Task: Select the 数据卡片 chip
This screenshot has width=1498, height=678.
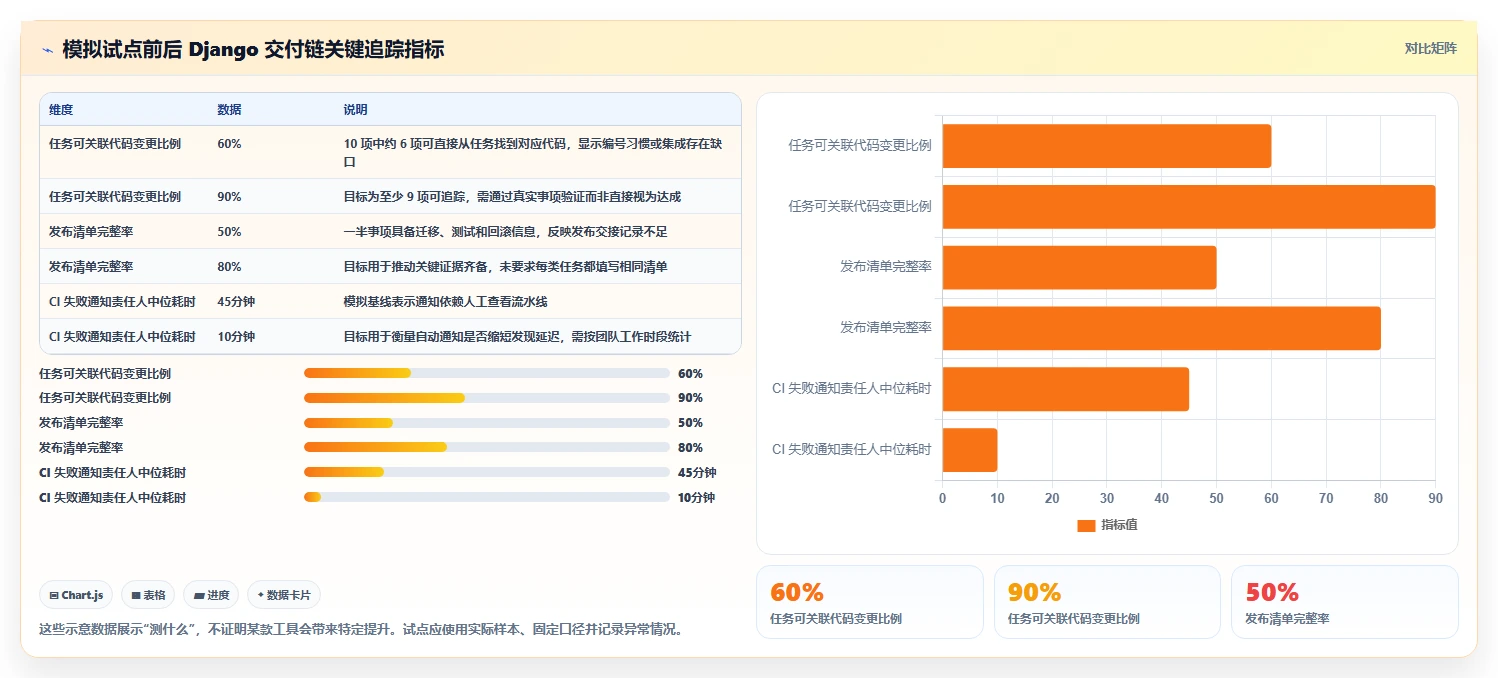Action: (x=284, y=595)
